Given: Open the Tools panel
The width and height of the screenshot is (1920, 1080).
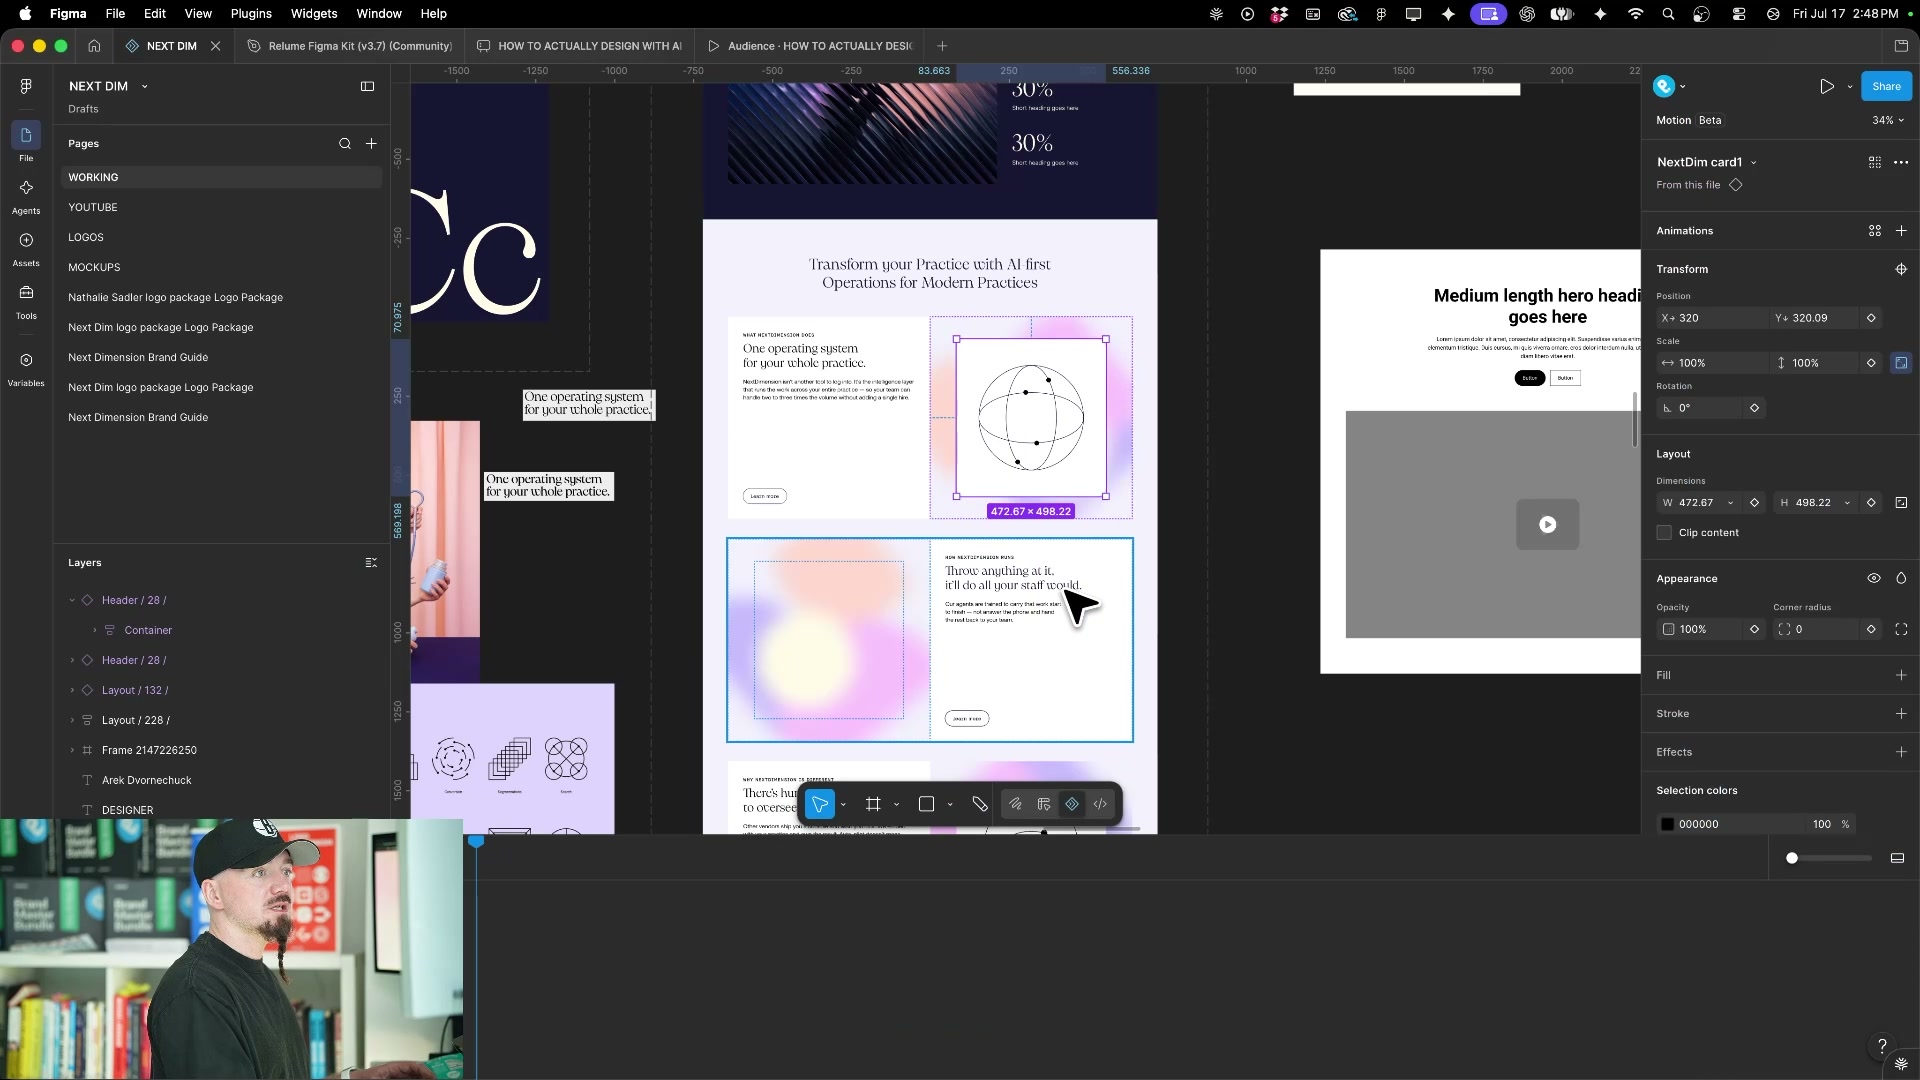Looking at the screenshot, I should coord(26,302).
